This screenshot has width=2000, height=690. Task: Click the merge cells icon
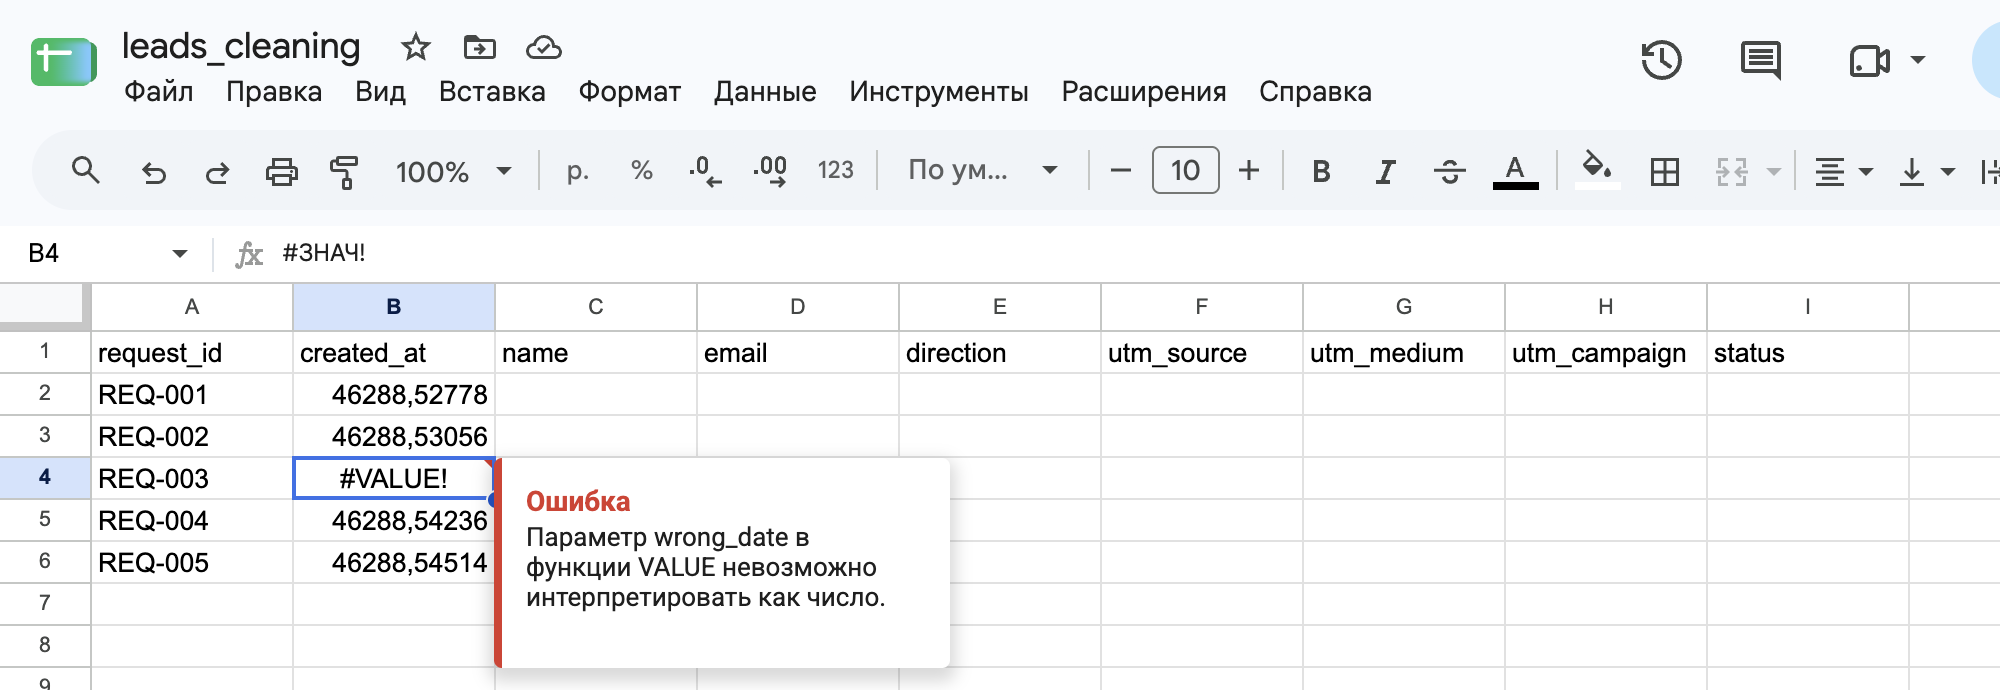[x=1732, y=172]
